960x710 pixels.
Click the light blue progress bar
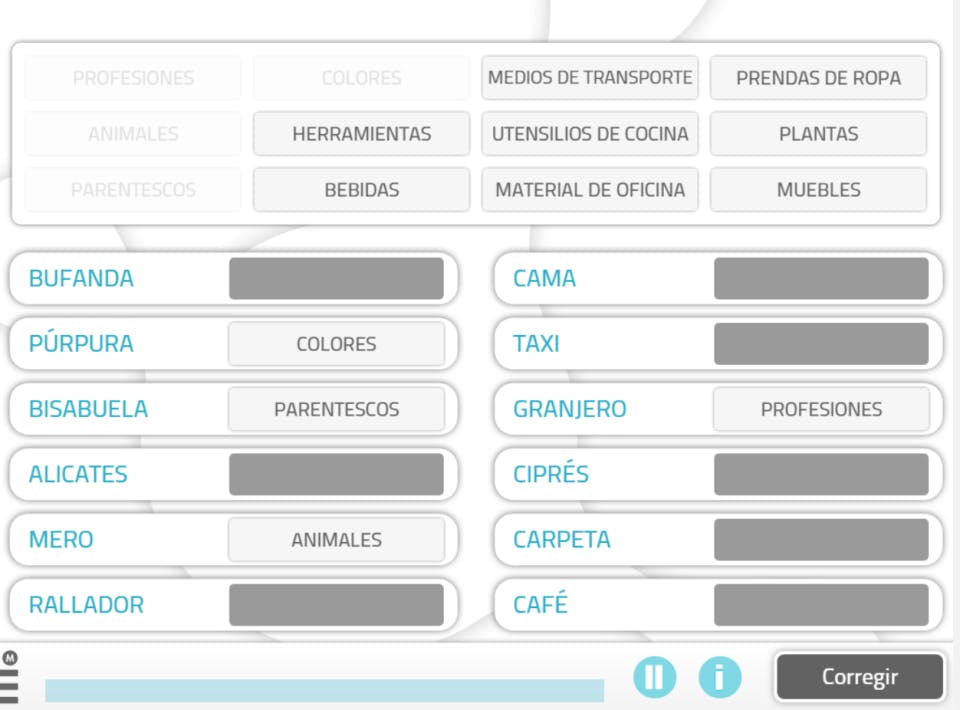pyautogui.click(x=324, y=690)
